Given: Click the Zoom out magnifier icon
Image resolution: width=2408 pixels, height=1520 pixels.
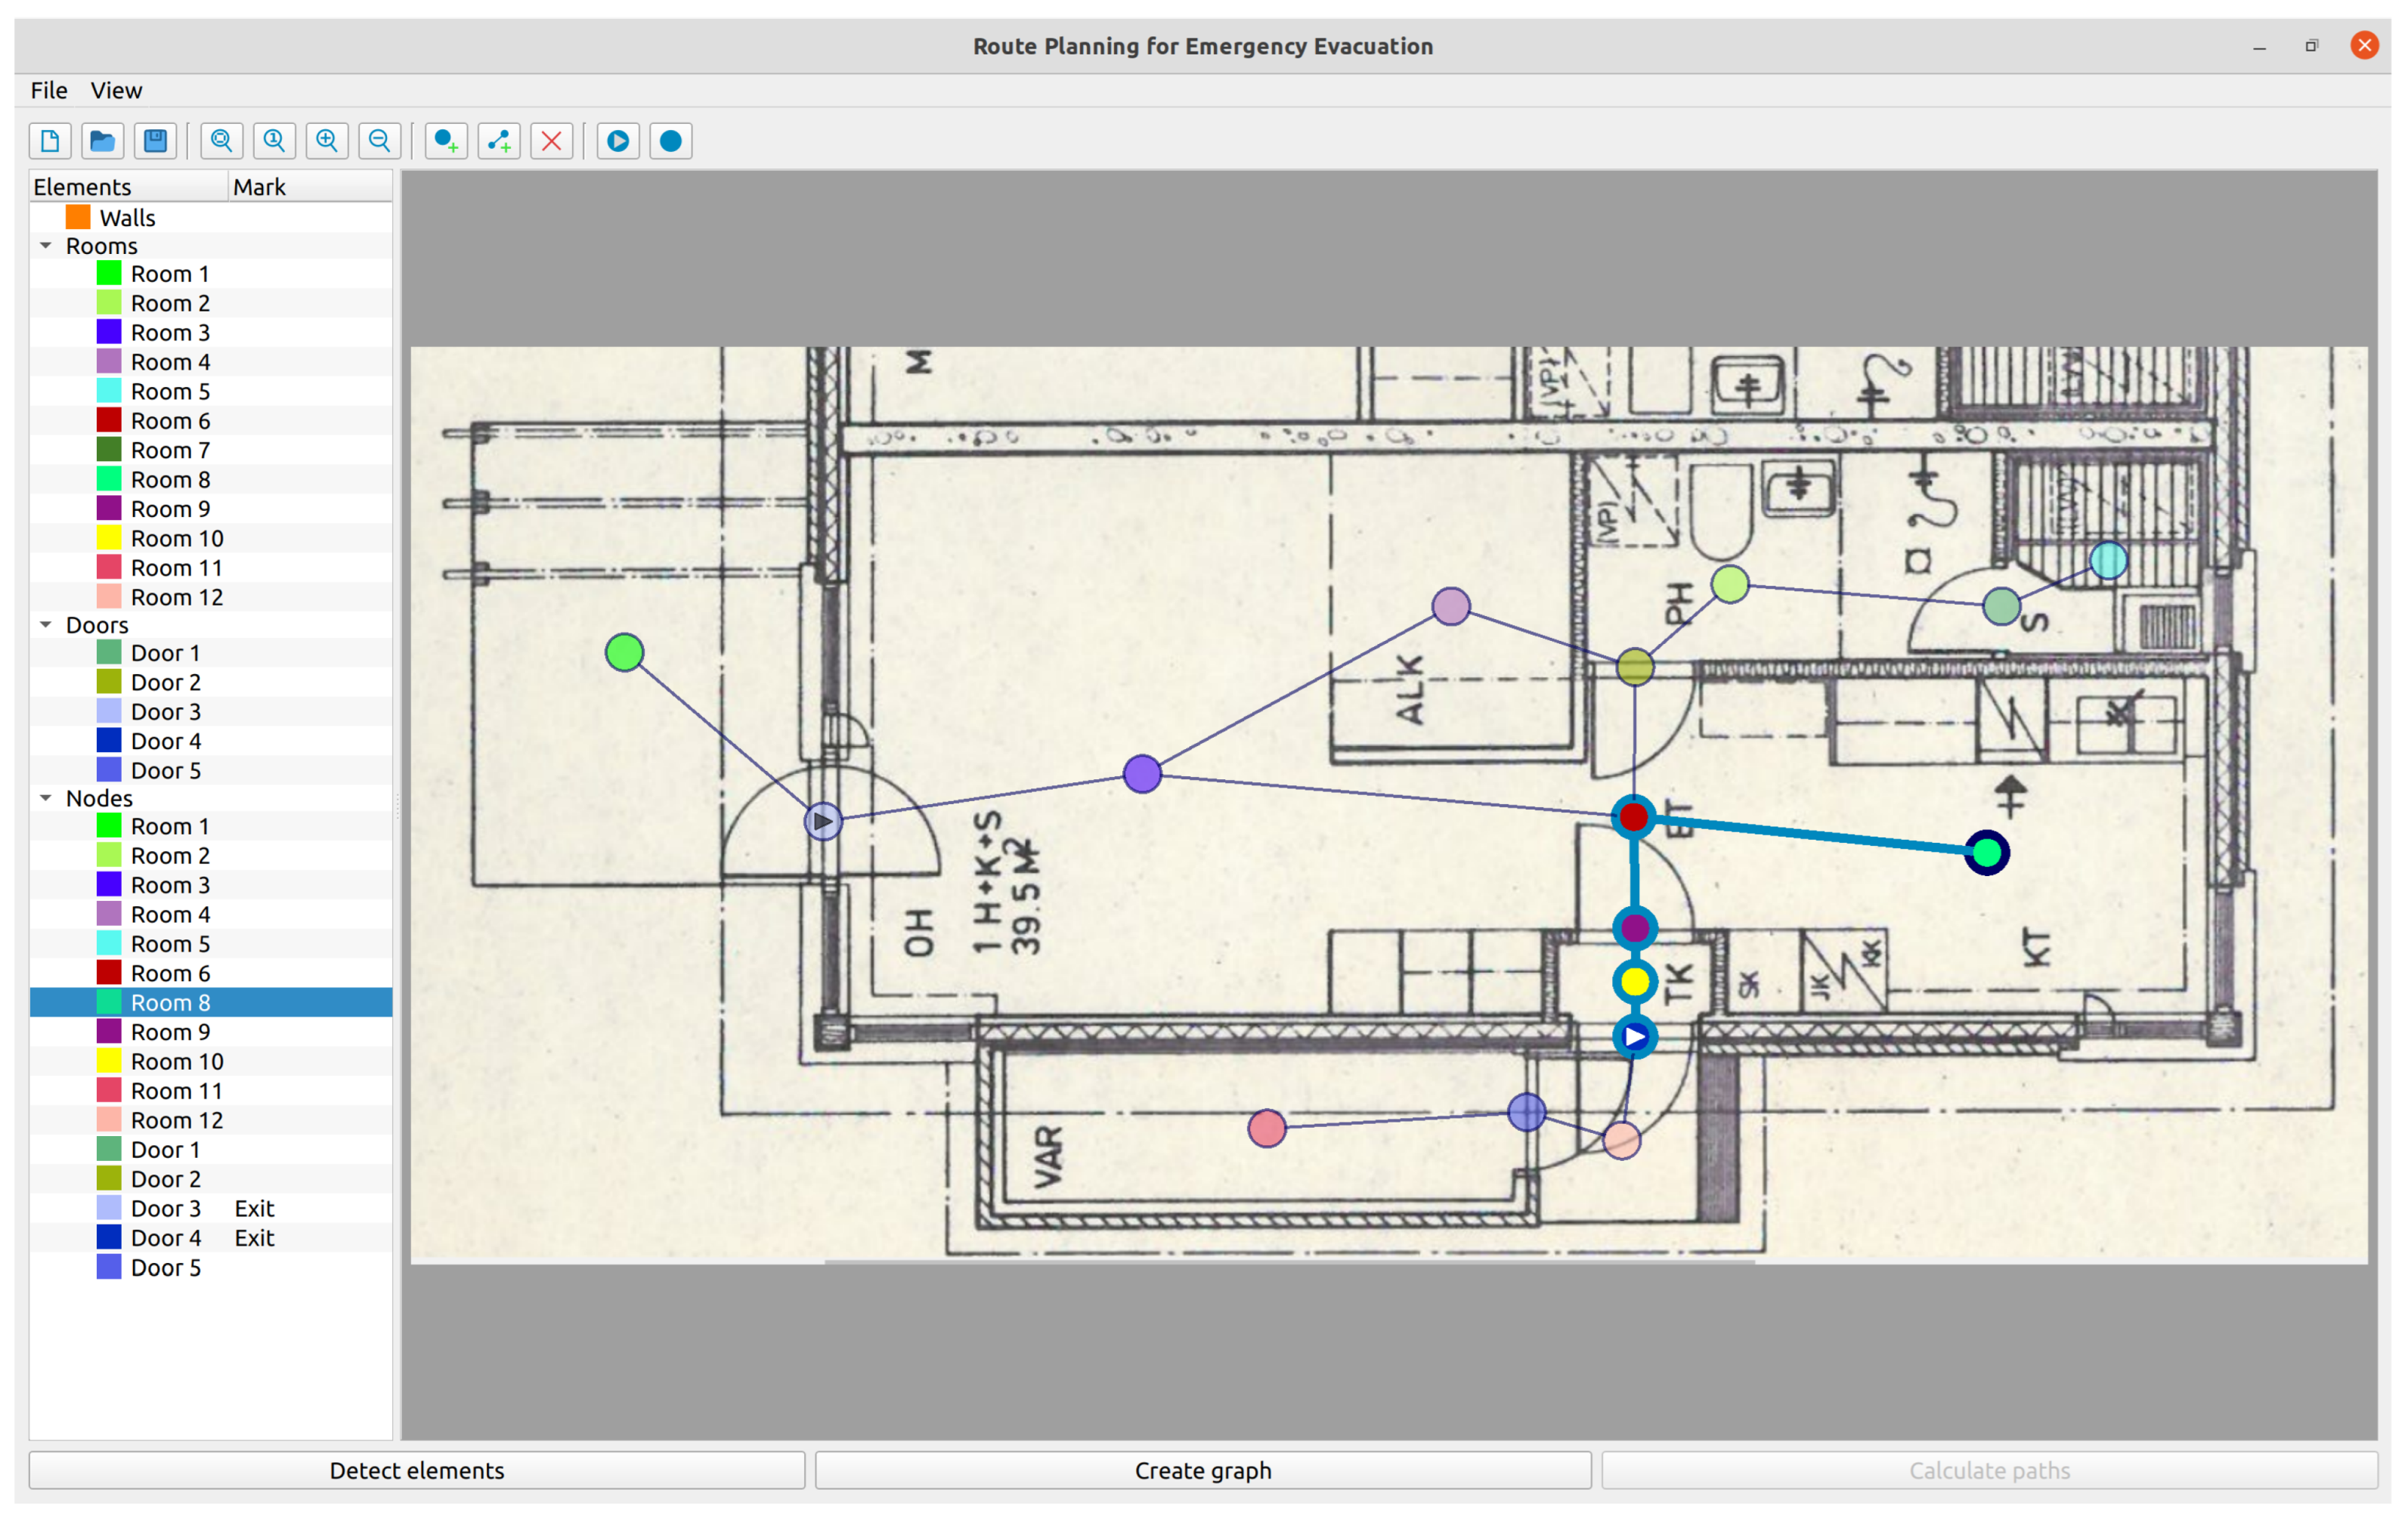Looking at the screenshot, I should tap(380, 141).
